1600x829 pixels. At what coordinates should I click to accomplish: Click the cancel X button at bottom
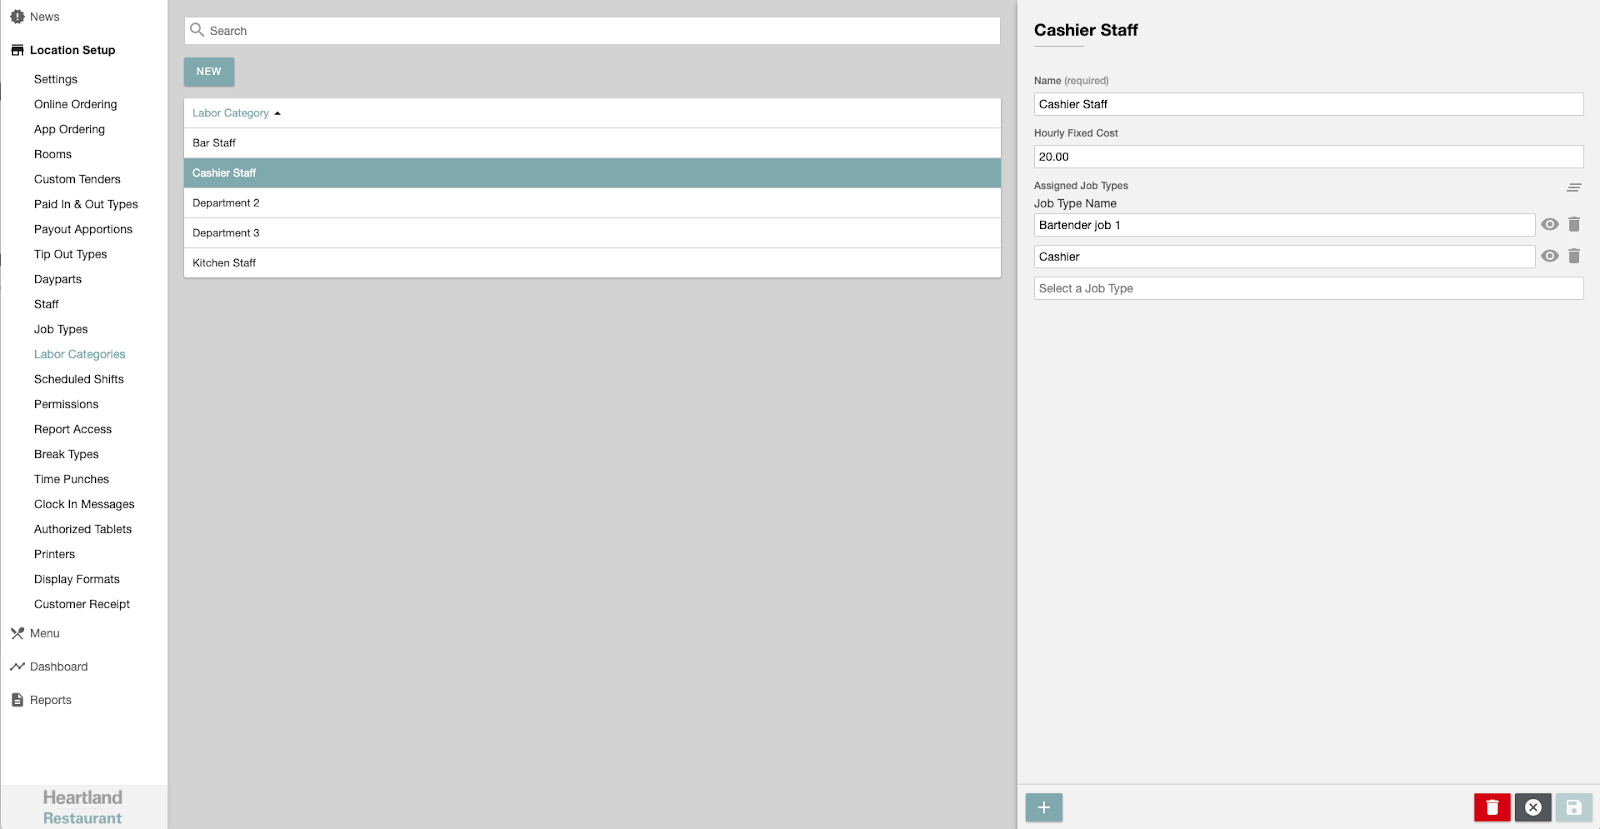[x=1533, y=807]
